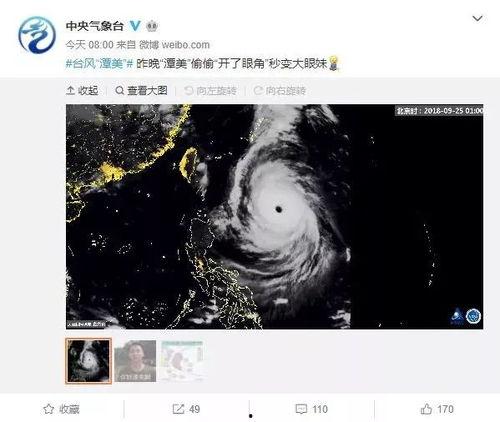500x422 pixels.
Task: Like the post with thumbs-up 170
Action: (437, 409)
